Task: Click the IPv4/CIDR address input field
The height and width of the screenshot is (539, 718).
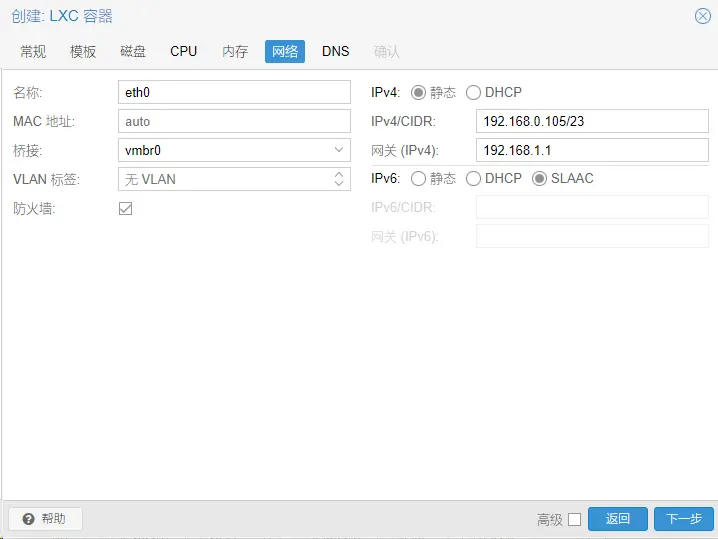Action: click(x=592, y=121)
